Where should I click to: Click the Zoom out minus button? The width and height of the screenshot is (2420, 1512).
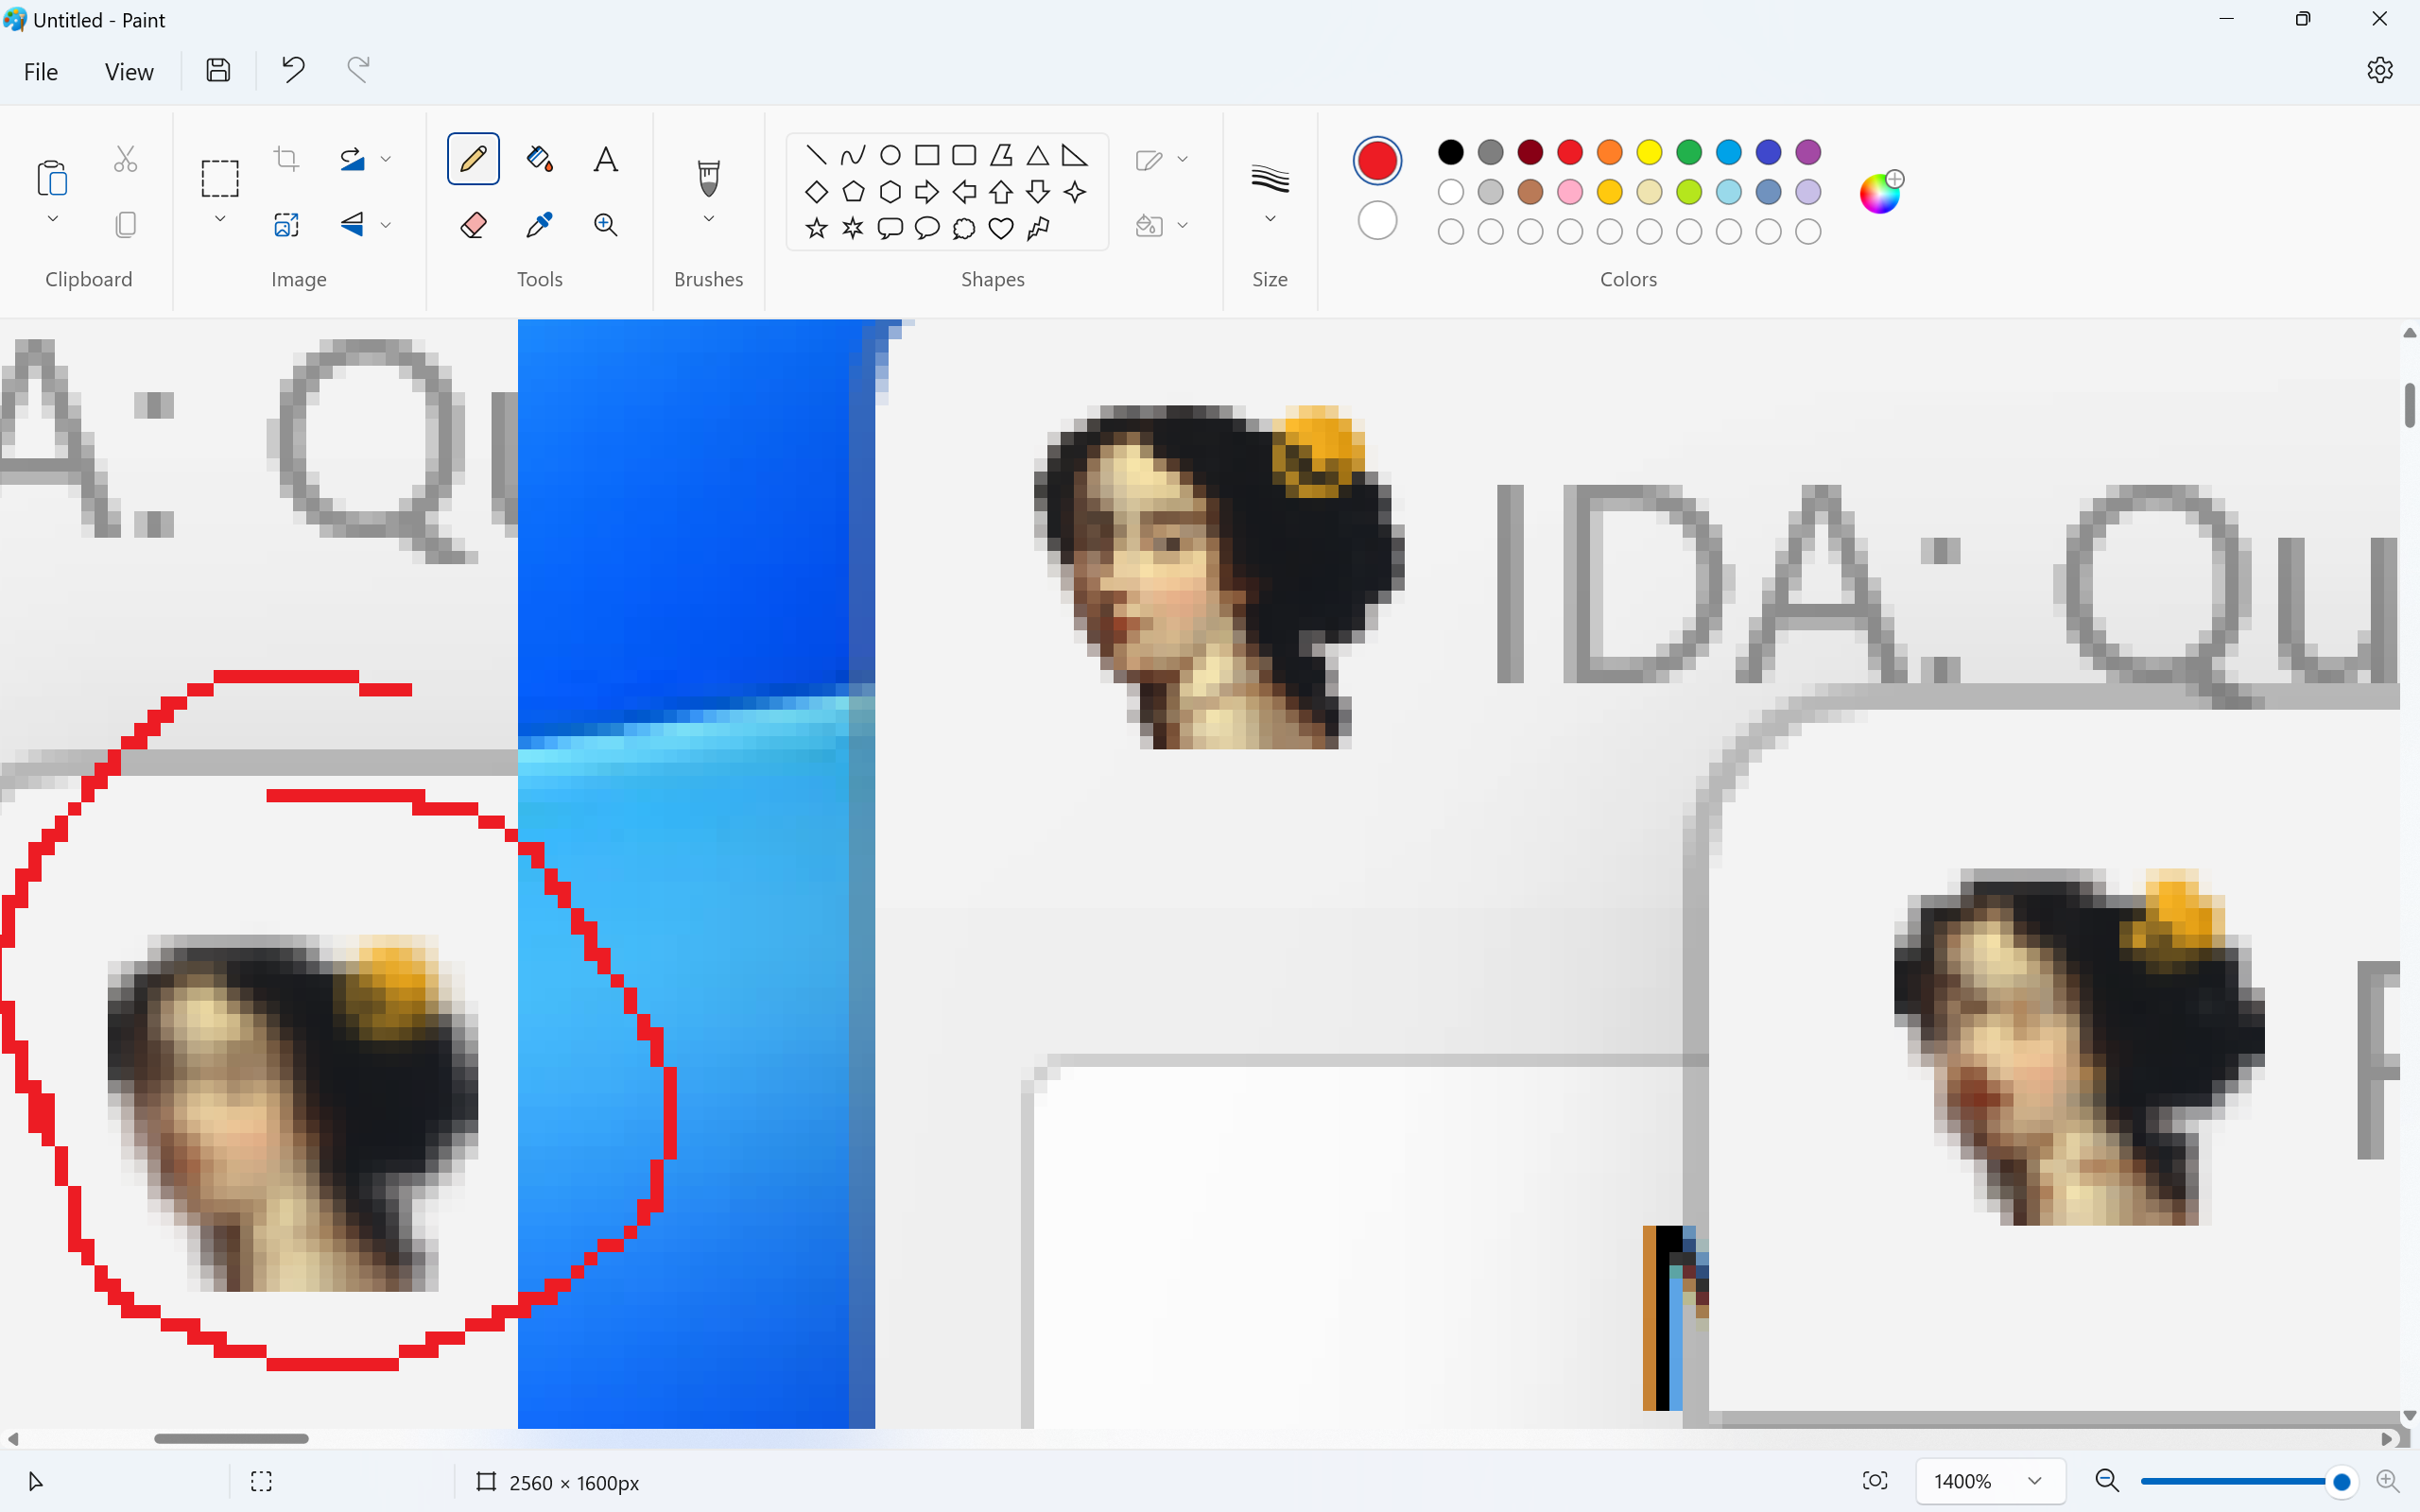pyautogui.click(x=2107, y=1481)
